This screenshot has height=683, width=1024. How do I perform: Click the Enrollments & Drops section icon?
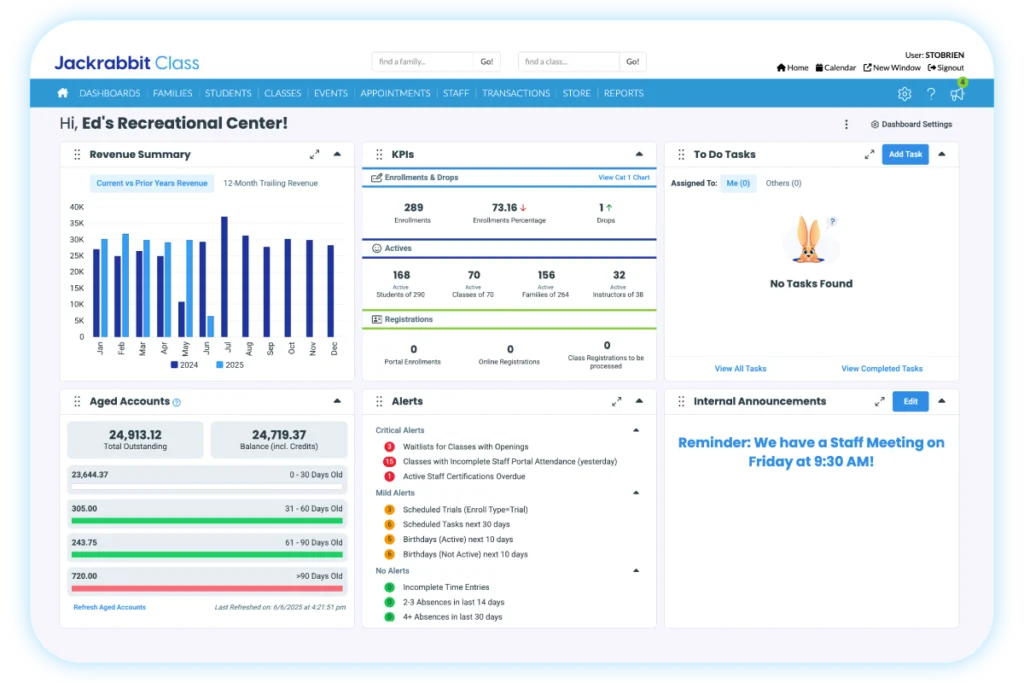point(376,178)
